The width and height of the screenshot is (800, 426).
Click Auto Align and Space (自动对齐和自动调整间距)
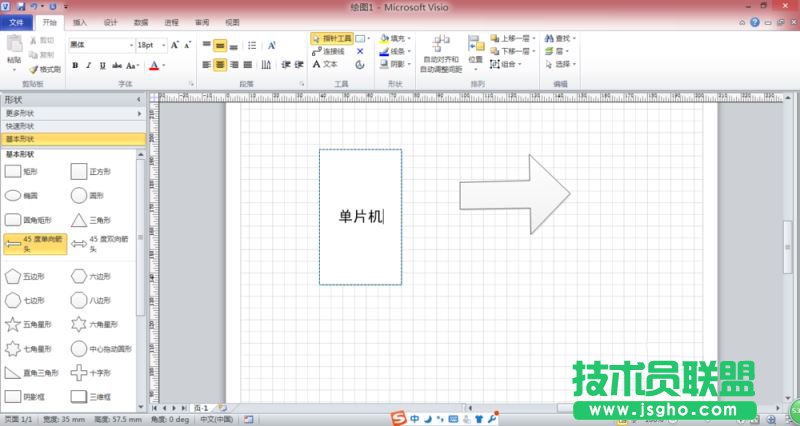[x=441, y=55]
